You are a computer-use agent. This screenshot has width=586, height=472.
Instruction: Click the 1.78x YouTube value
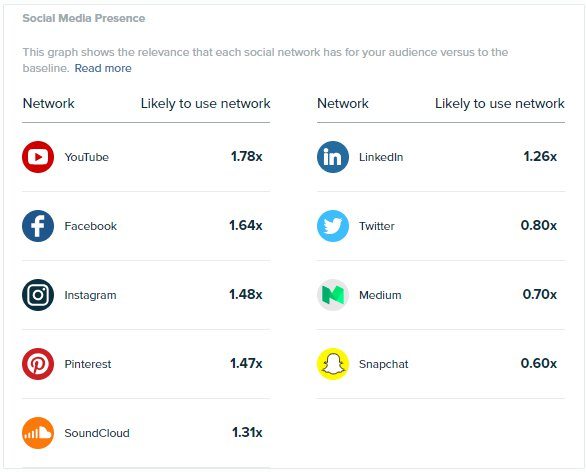[x=247, y=157]
